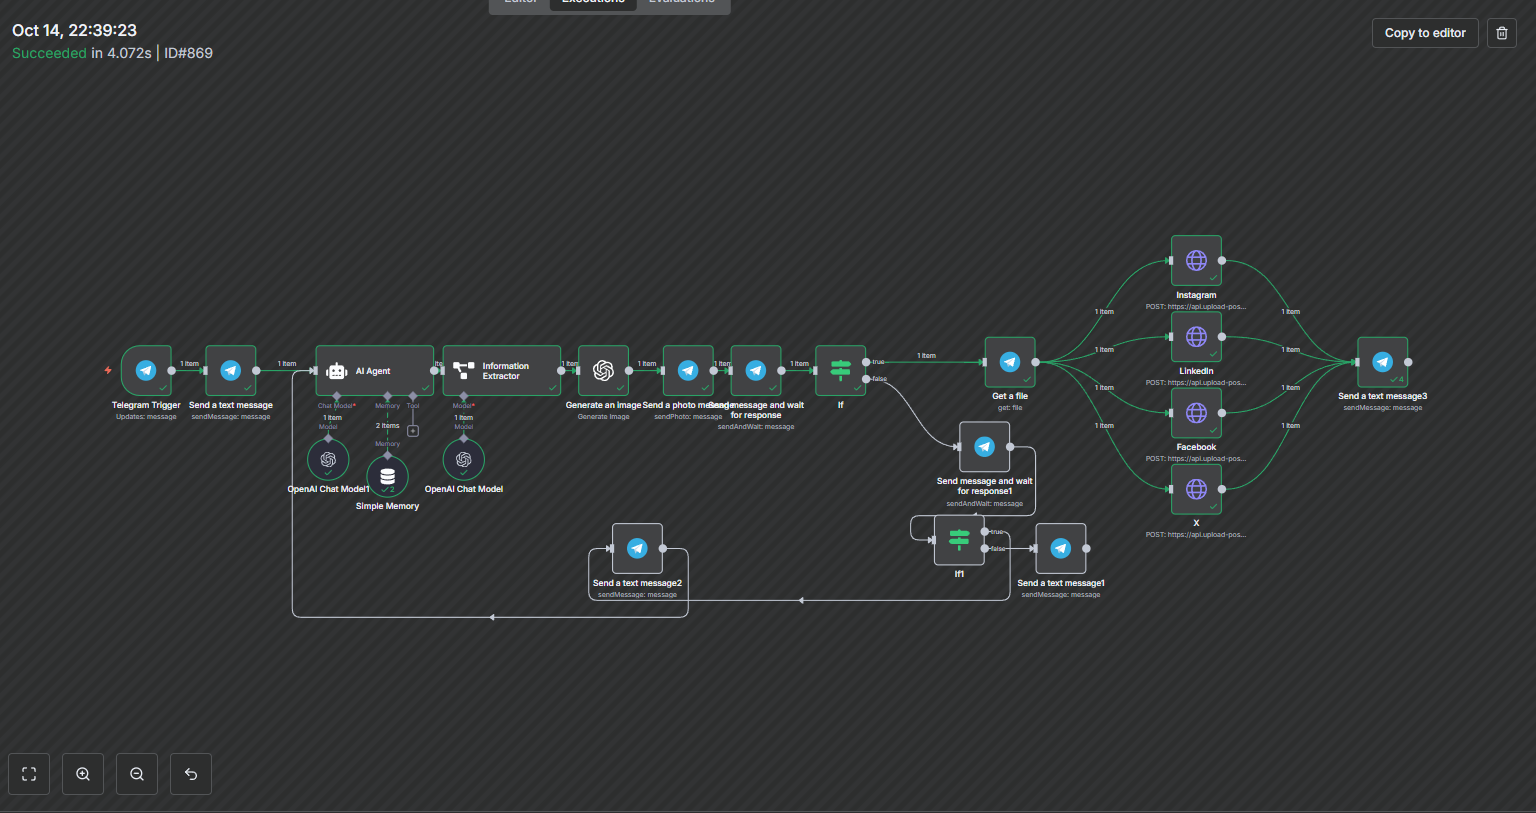
Task: Open the Instagram HTTP request node
Action: click(1196, 260)
